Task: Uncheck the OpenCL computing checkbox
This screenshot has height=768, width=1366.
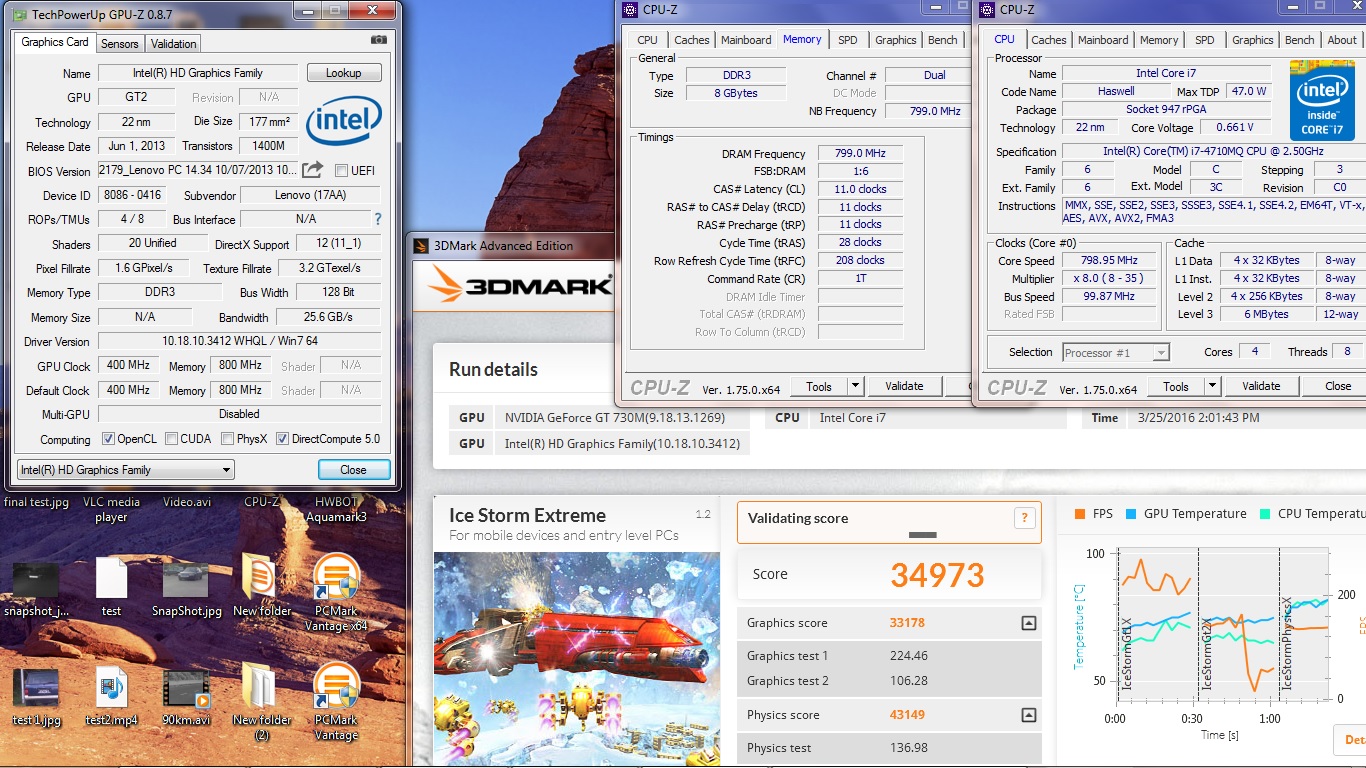Action: [x=108, y=439]
